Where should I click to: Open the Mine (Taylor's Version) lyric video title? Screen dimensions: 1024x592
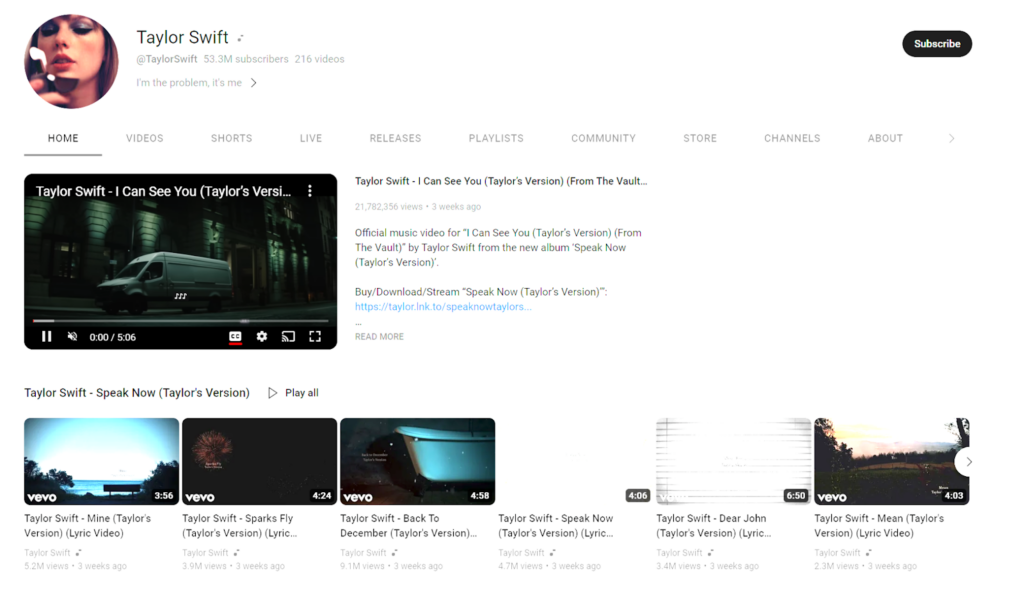click(88, 525)
